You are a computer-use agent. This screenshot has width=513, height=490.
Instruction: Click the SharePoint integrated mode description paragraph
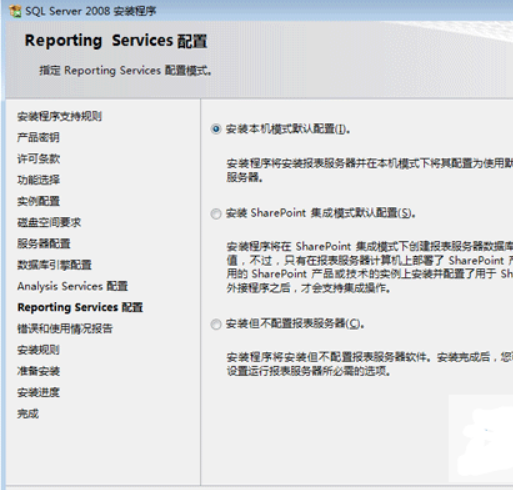pos(369,267)
